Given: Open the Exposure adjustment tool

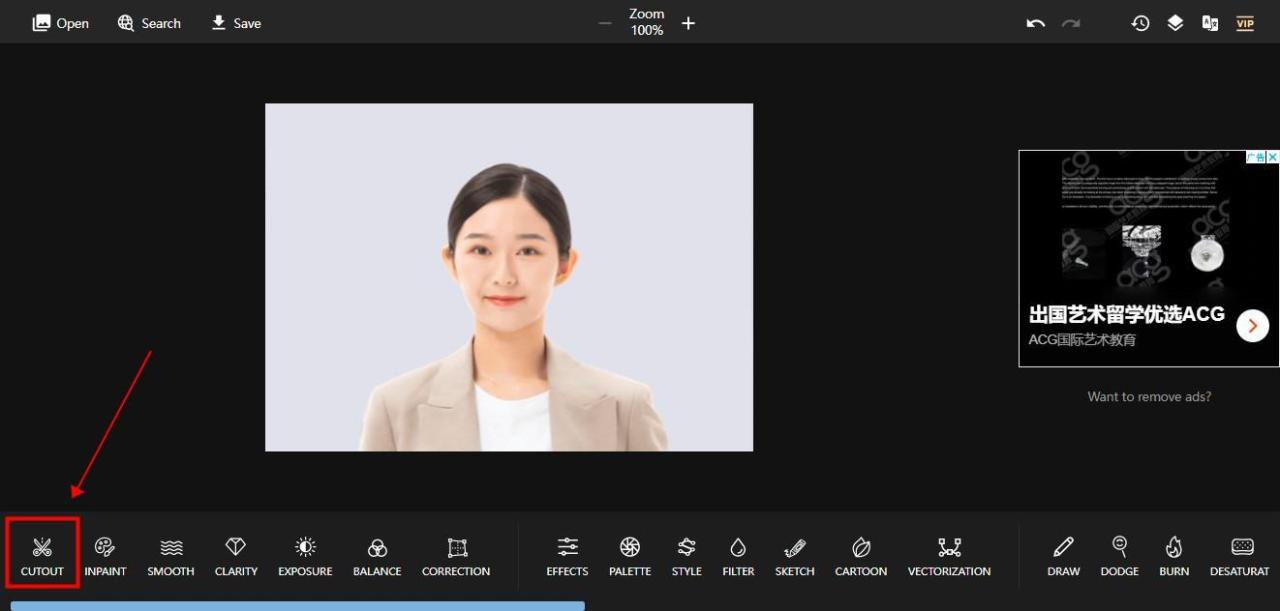Looking at the screenshot, I should (x=305, y=555).
